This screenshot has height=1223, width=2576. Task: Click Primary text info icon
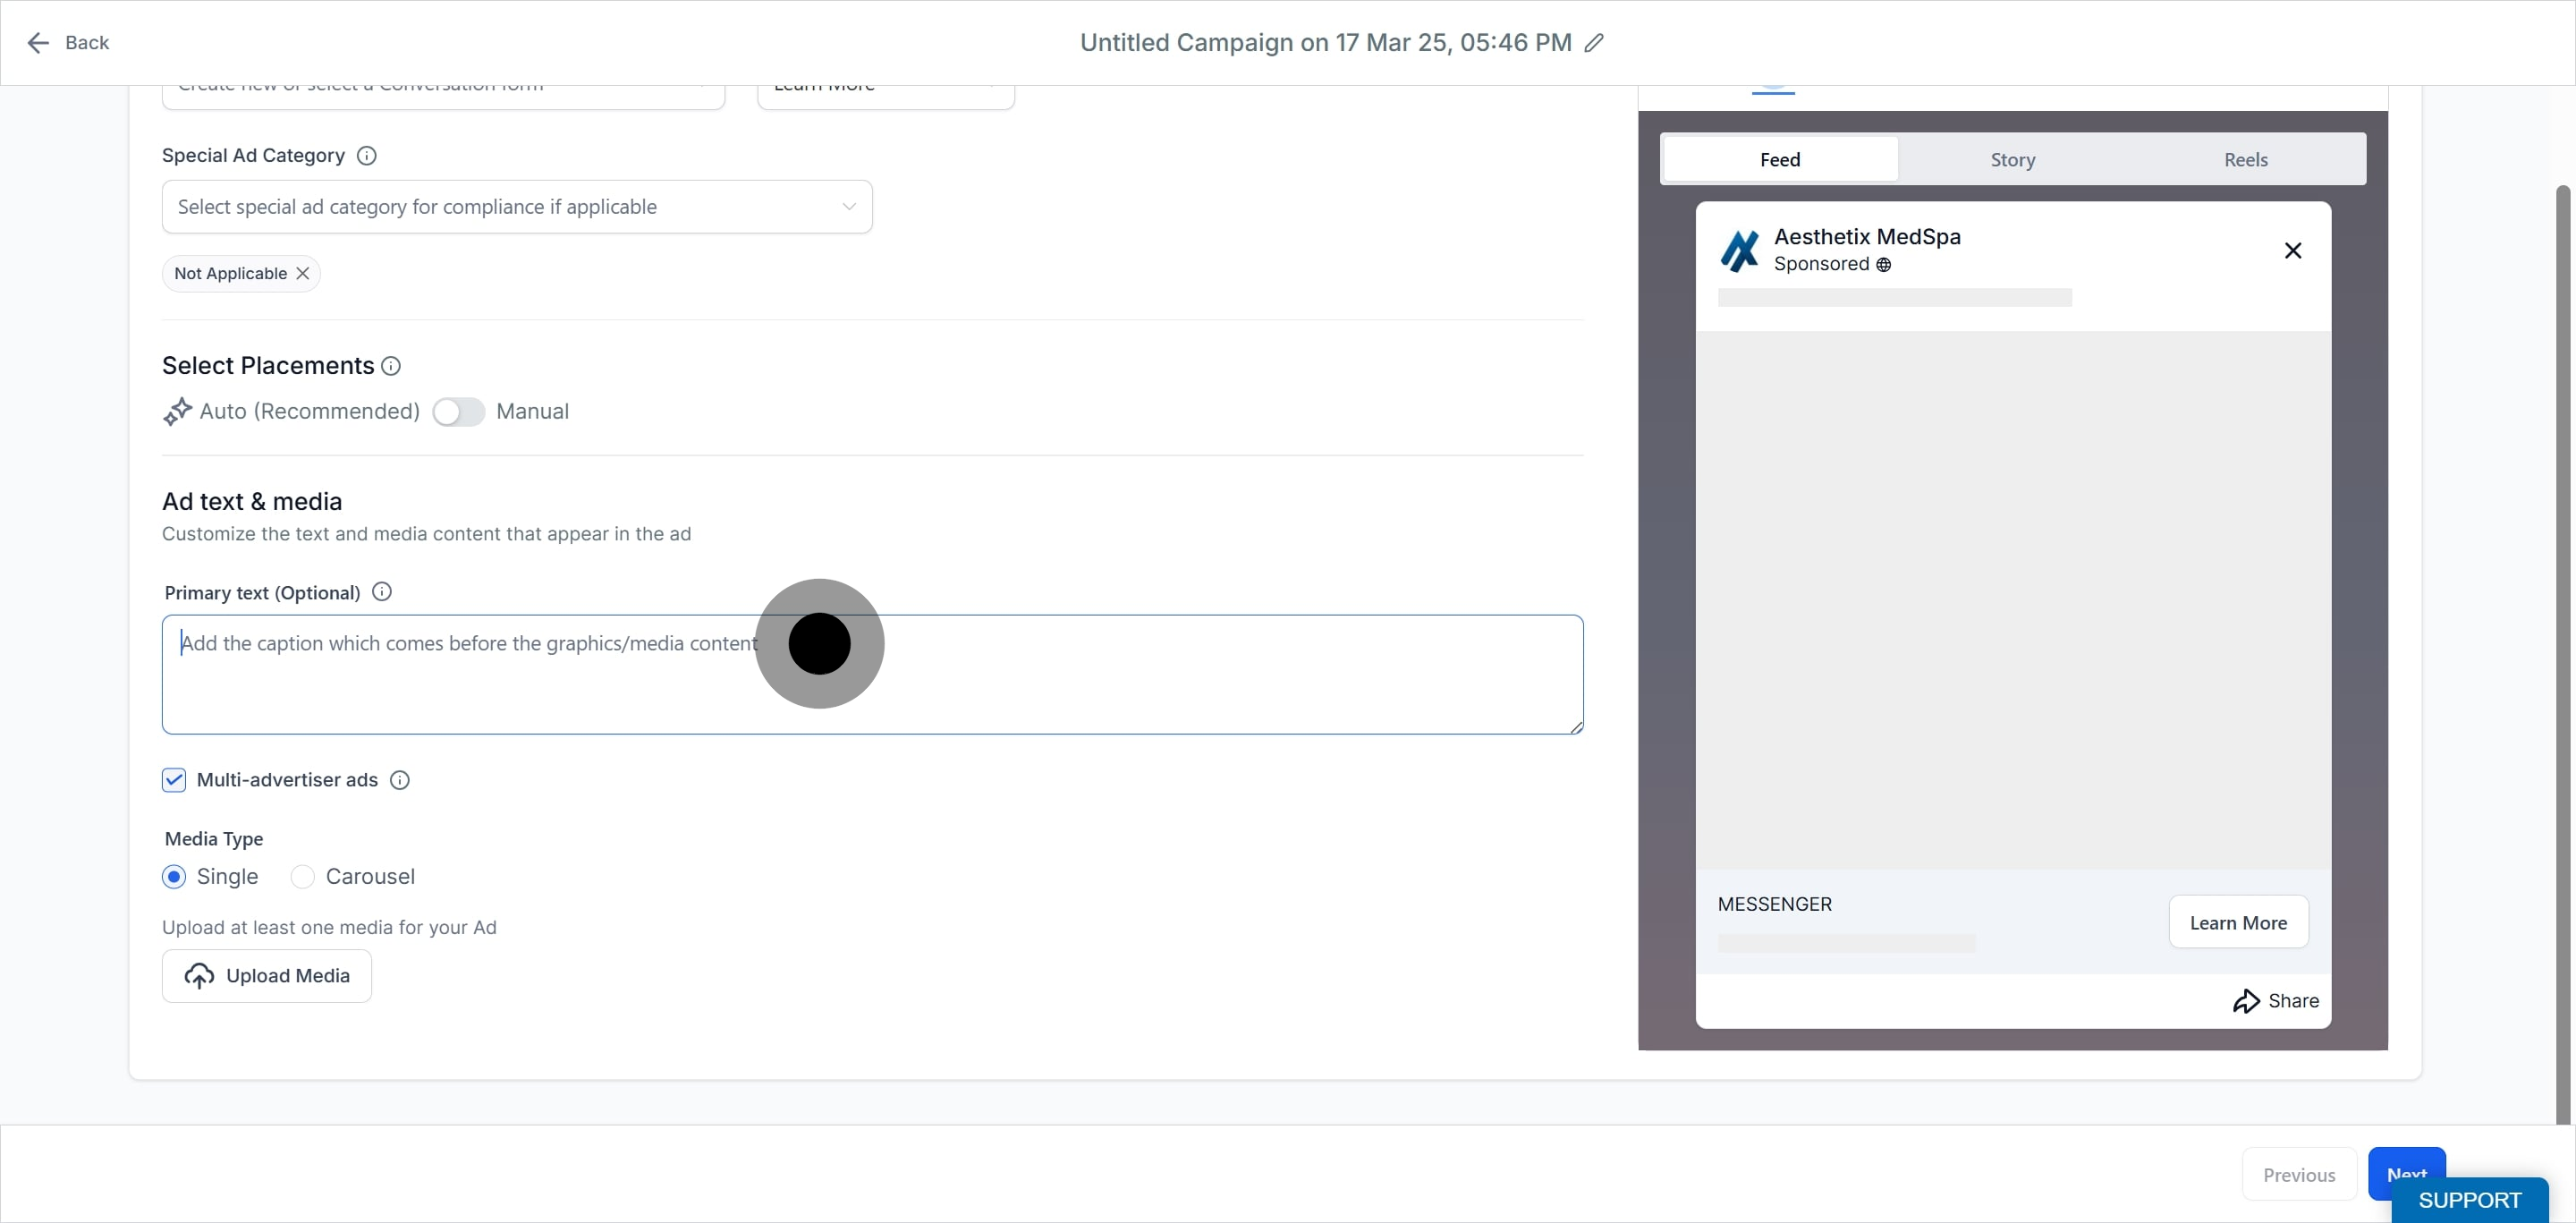(x=382, y=592)
